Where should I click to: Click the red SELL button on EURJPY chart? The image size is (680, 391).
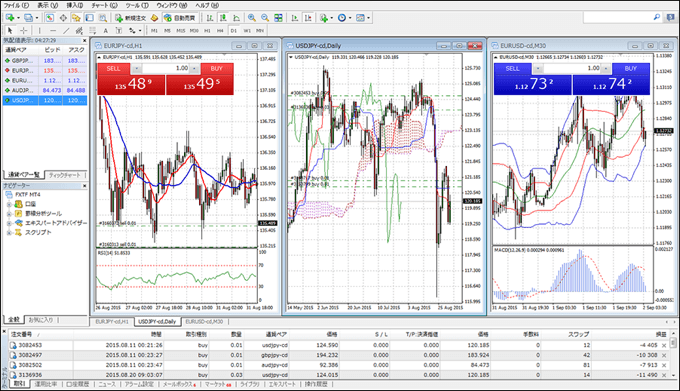point(114,68)
